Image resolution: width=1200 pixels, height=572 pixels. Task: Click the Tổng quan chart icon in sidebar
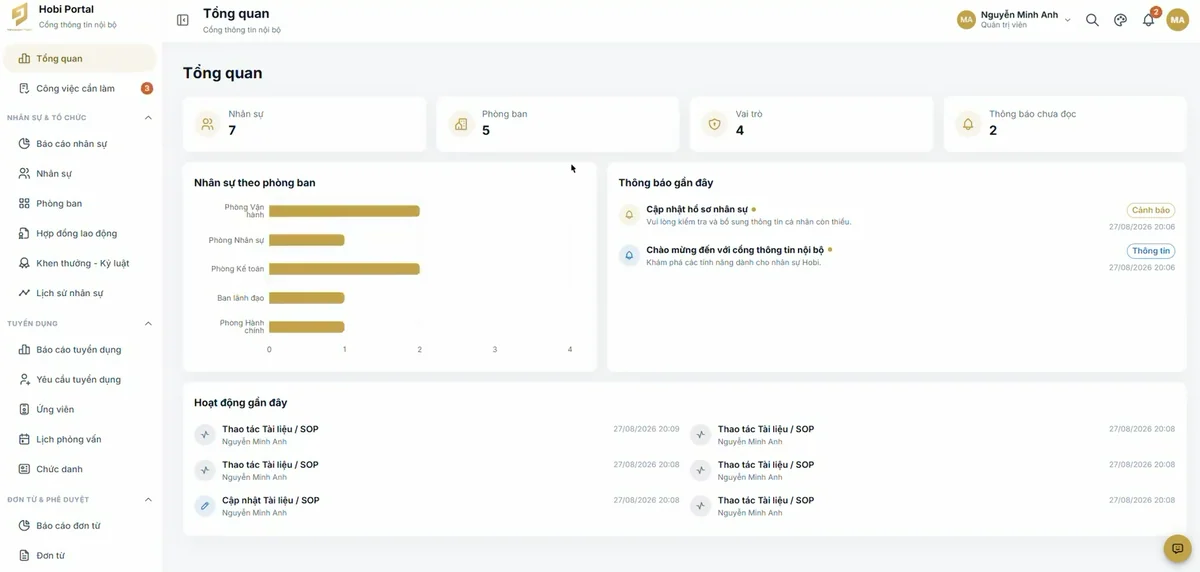[25, 58]
